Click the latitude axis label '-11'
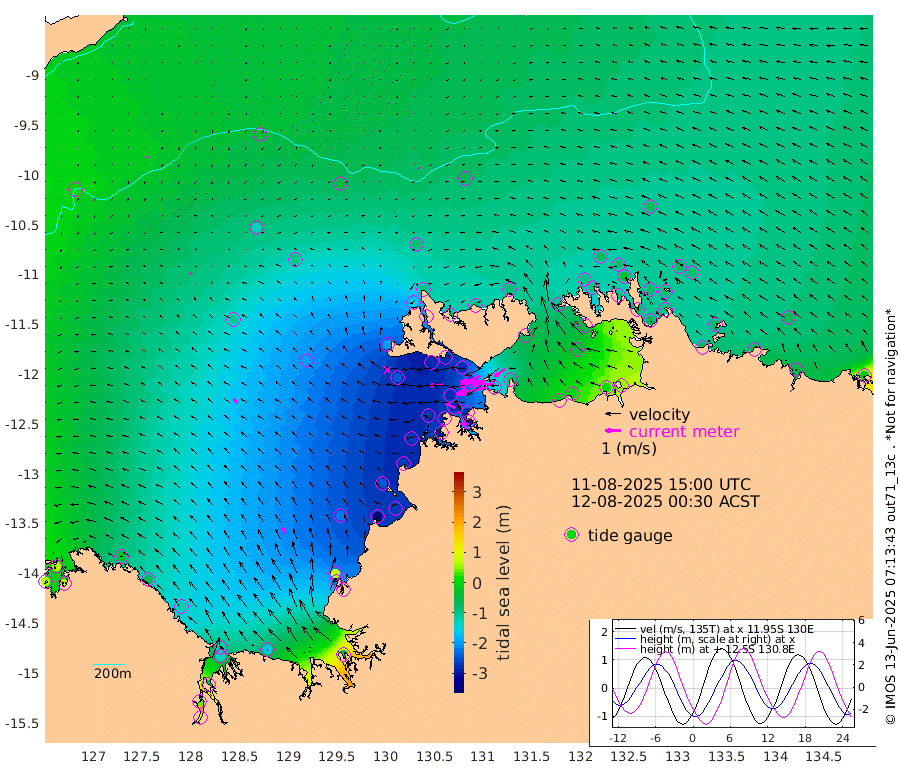The image size is (900, 774). tap(29, 274)
